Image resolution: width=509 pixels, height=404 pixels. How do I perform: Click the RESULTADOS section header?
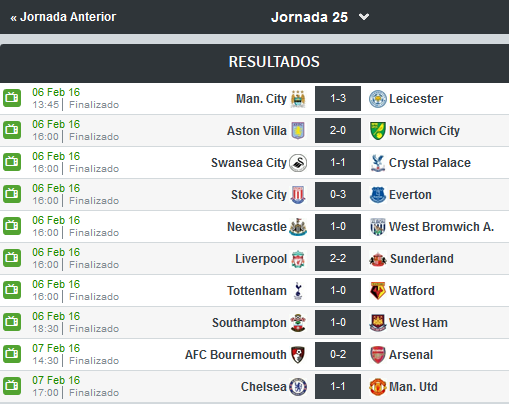[274, 62]
